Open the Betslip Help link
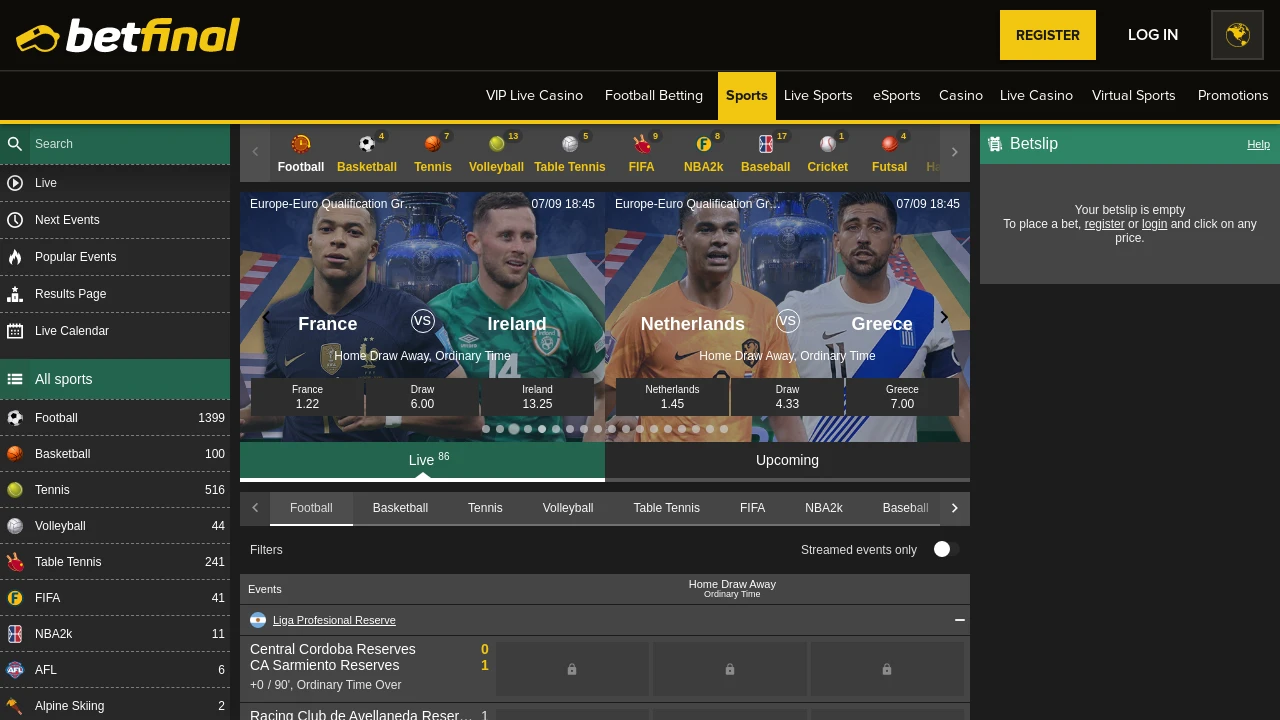 1258,144
